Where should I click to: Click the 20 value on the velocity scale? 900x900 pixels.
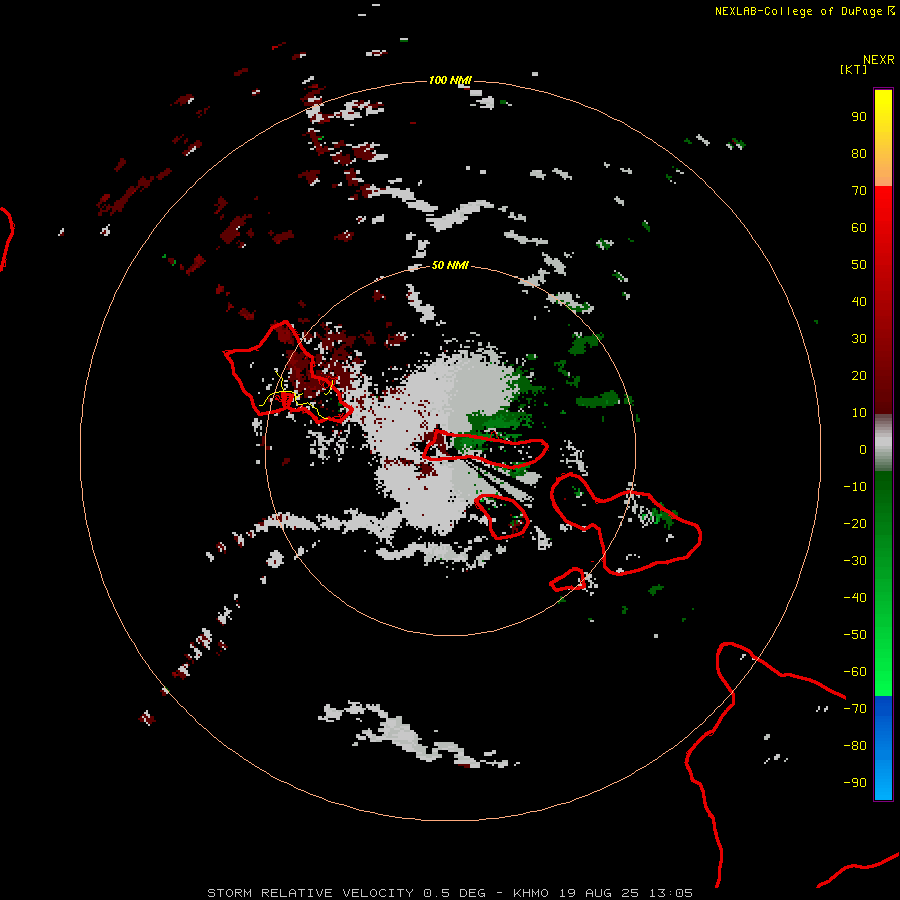[859, 376]
